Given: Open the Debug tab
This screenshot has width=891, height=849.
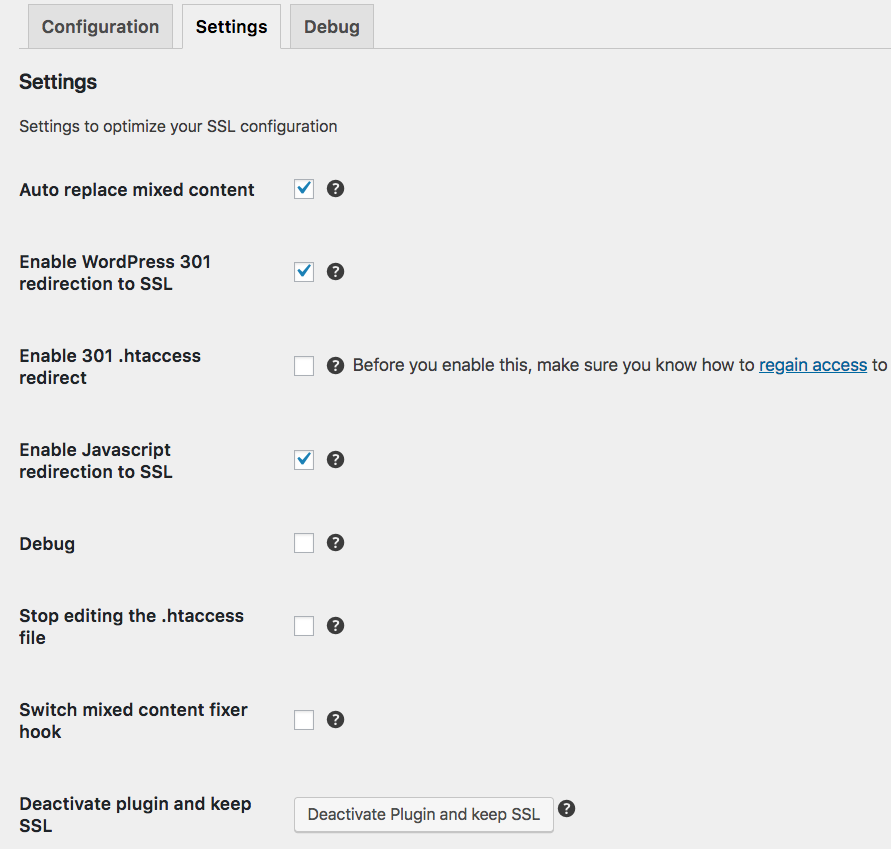Looking at the screenshot, I should pos(331,26).
